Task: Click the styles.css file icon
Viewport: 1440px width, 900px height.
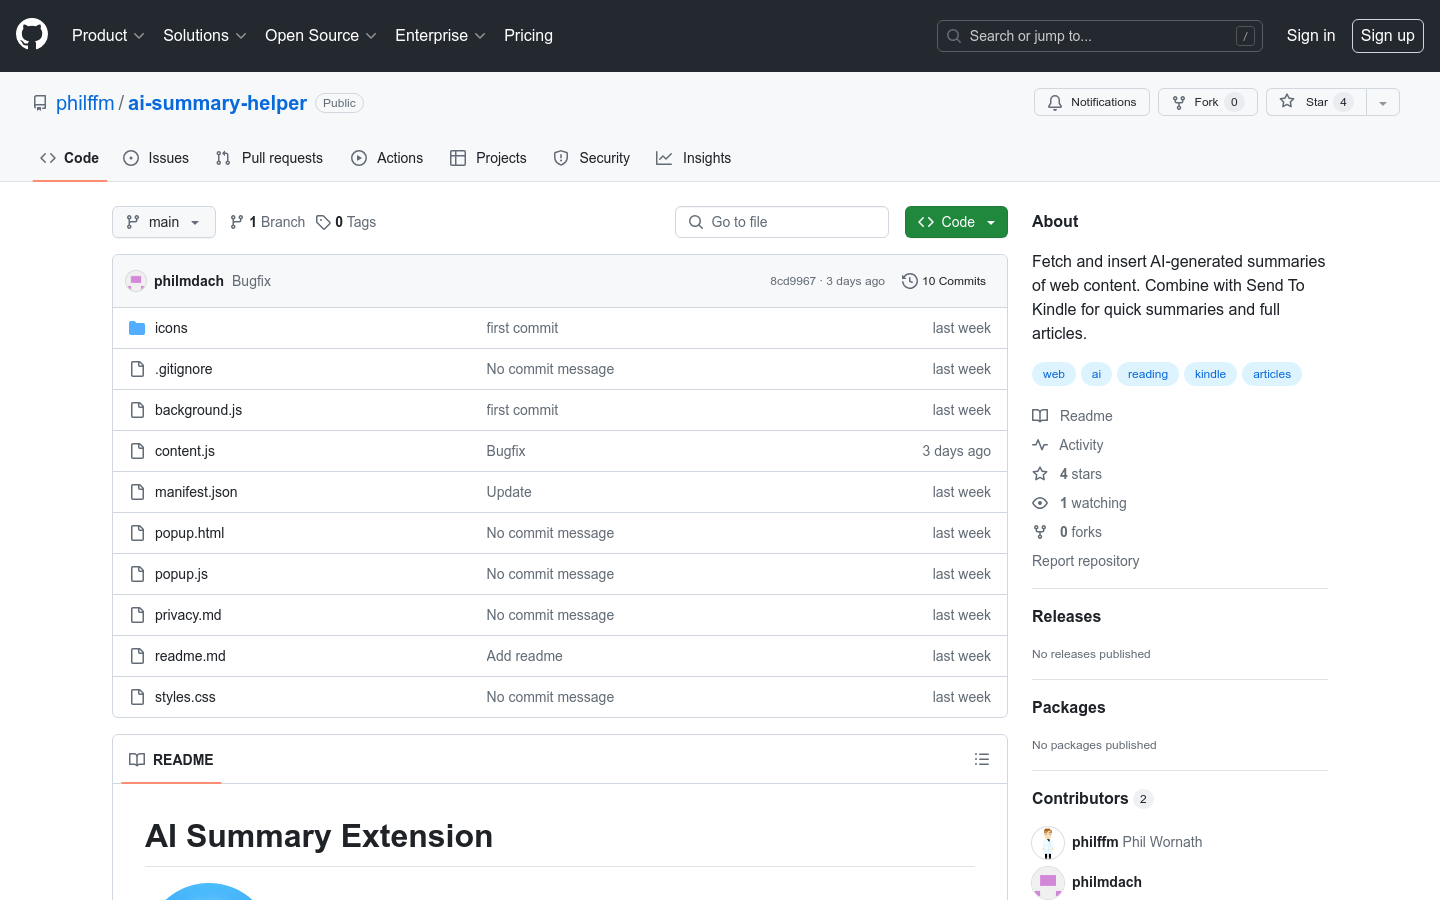Action: tap(137, 697)
